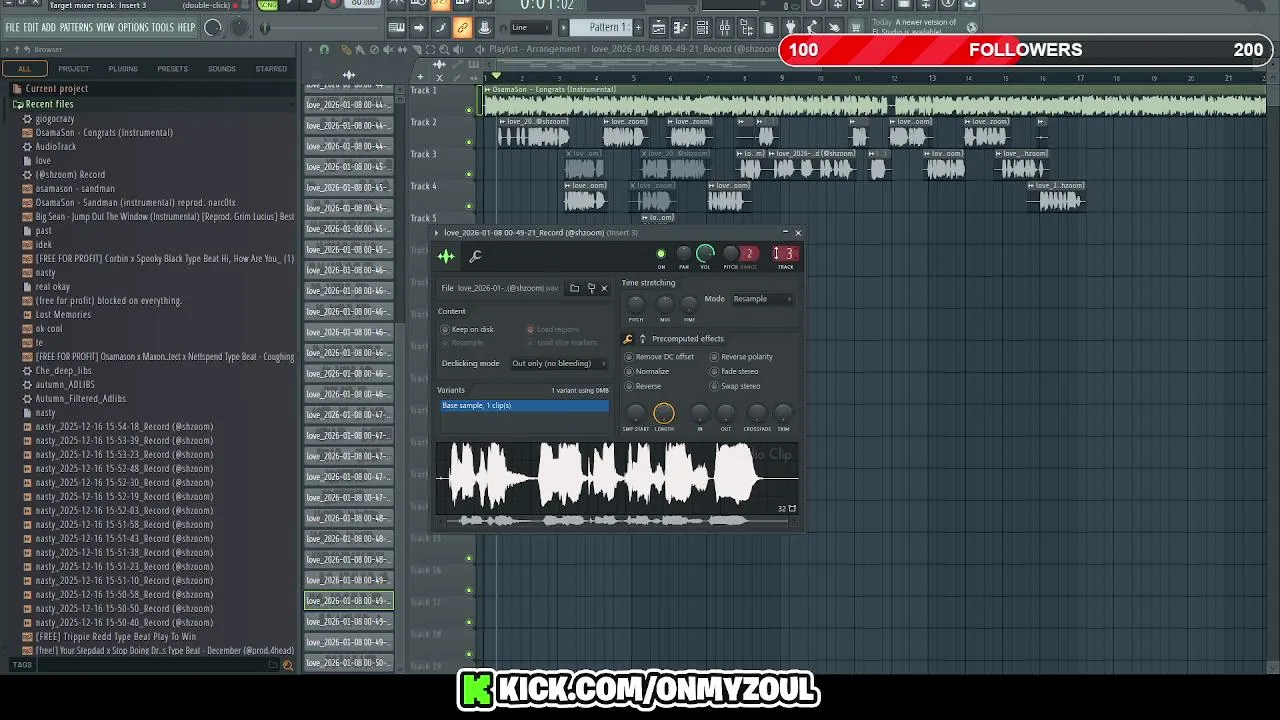The width and height of the screenshot is (1280, 720).
Task: Select the Mute tool in playlist toolbar
Action: pos(388,50)
